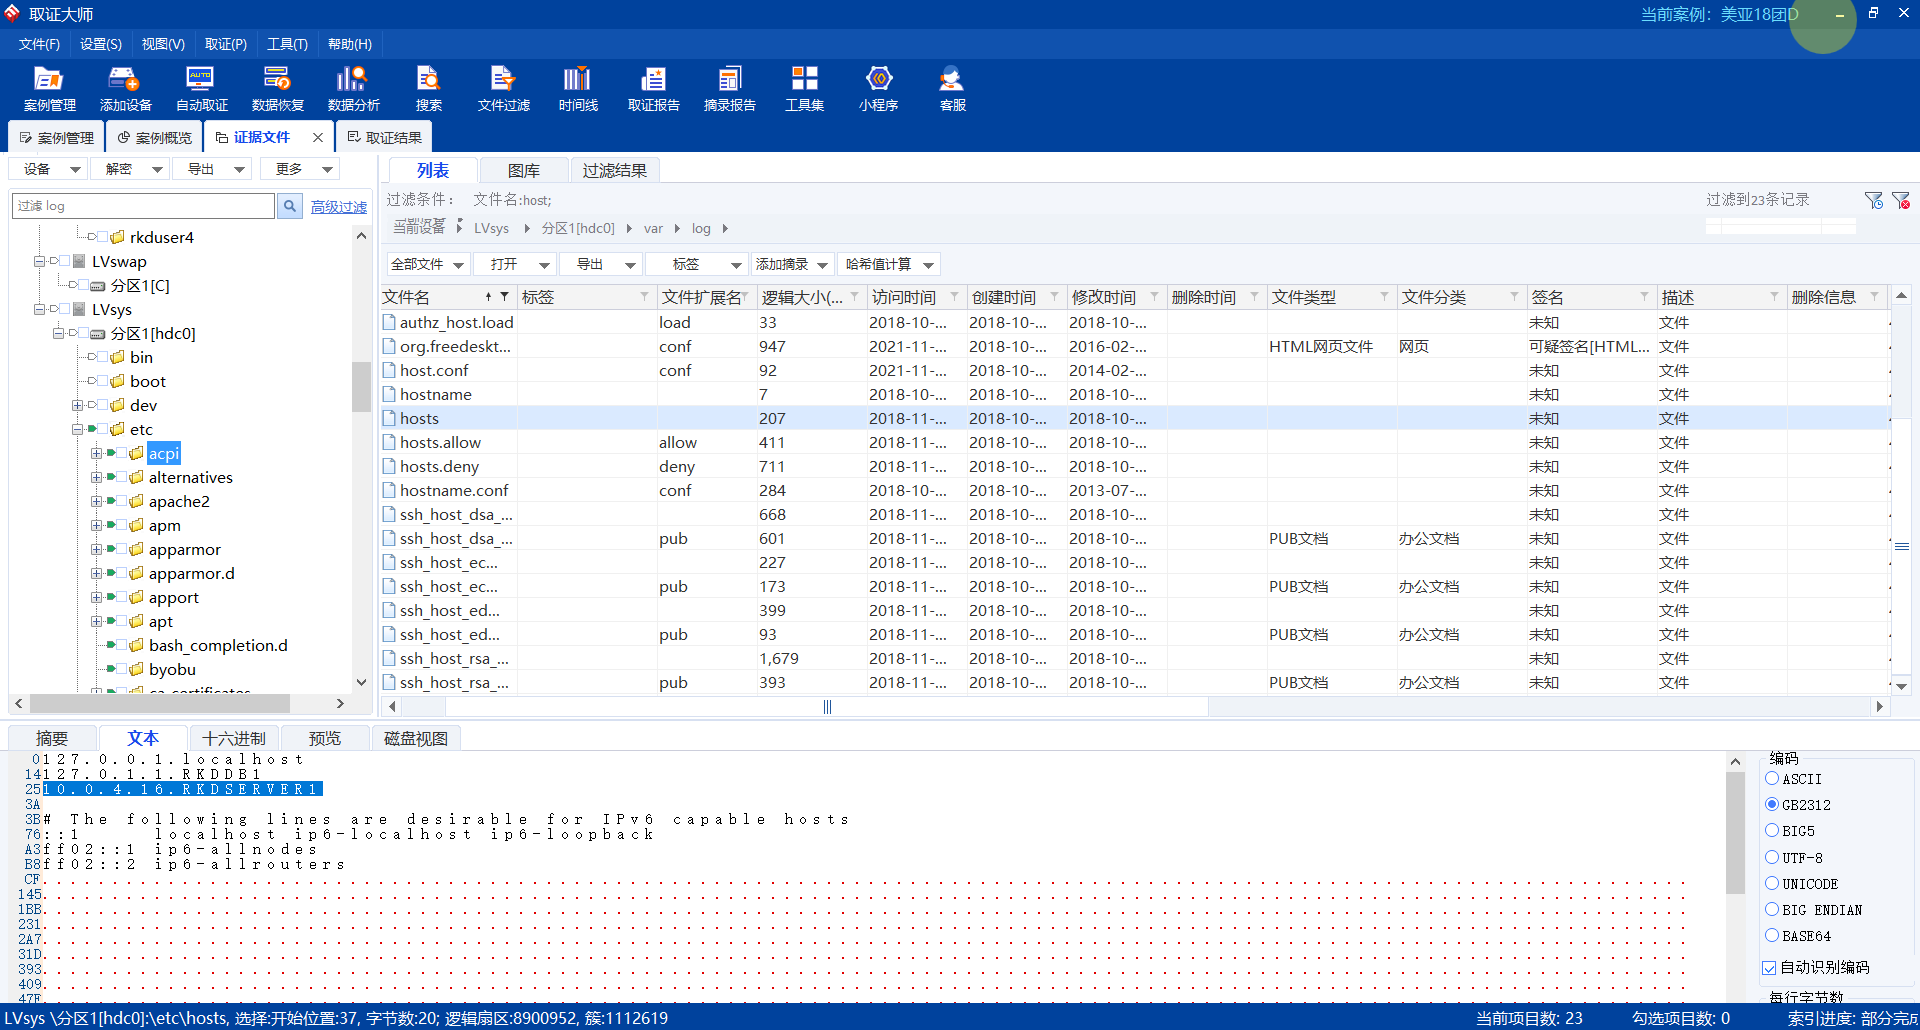Select the hostname.conf file row
The height and width of the screenshot is (1030, 1920).
[1134, 490]
